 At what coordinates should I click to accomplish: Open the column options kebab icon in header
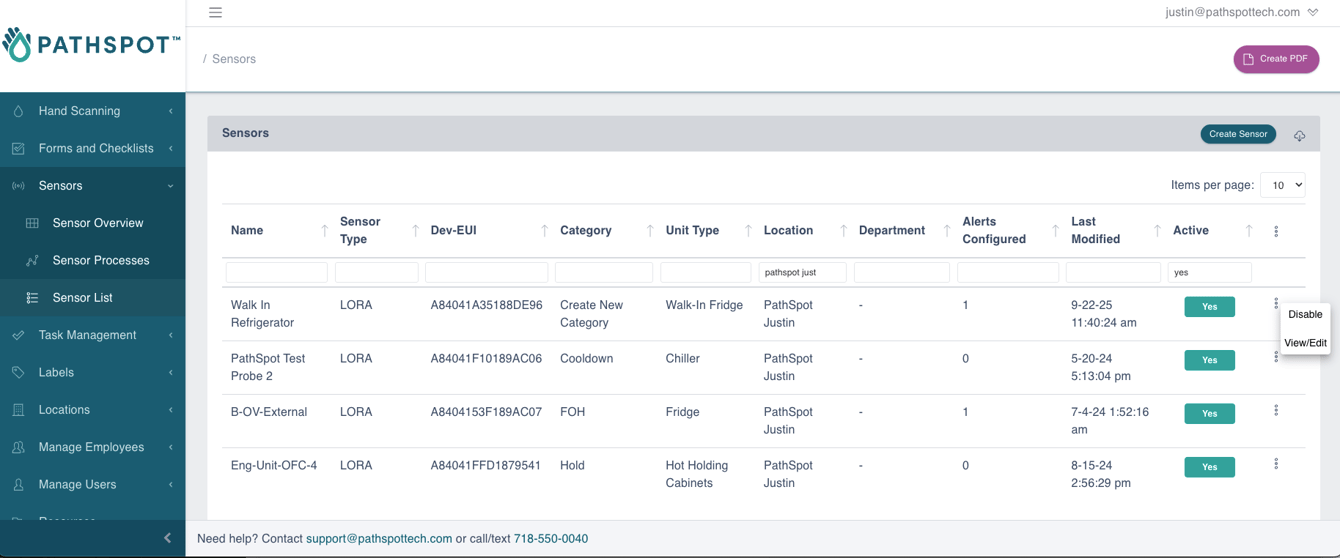click(1276, 231)
